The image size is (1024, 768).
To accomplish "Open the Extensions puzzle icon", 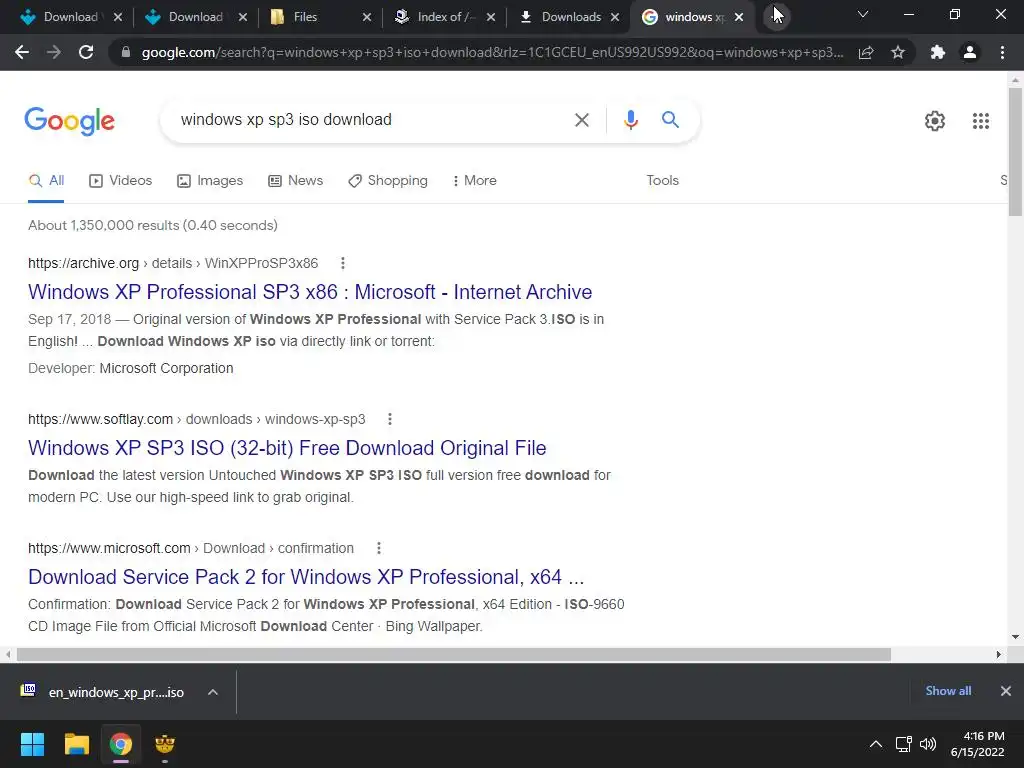I will 938,52.
